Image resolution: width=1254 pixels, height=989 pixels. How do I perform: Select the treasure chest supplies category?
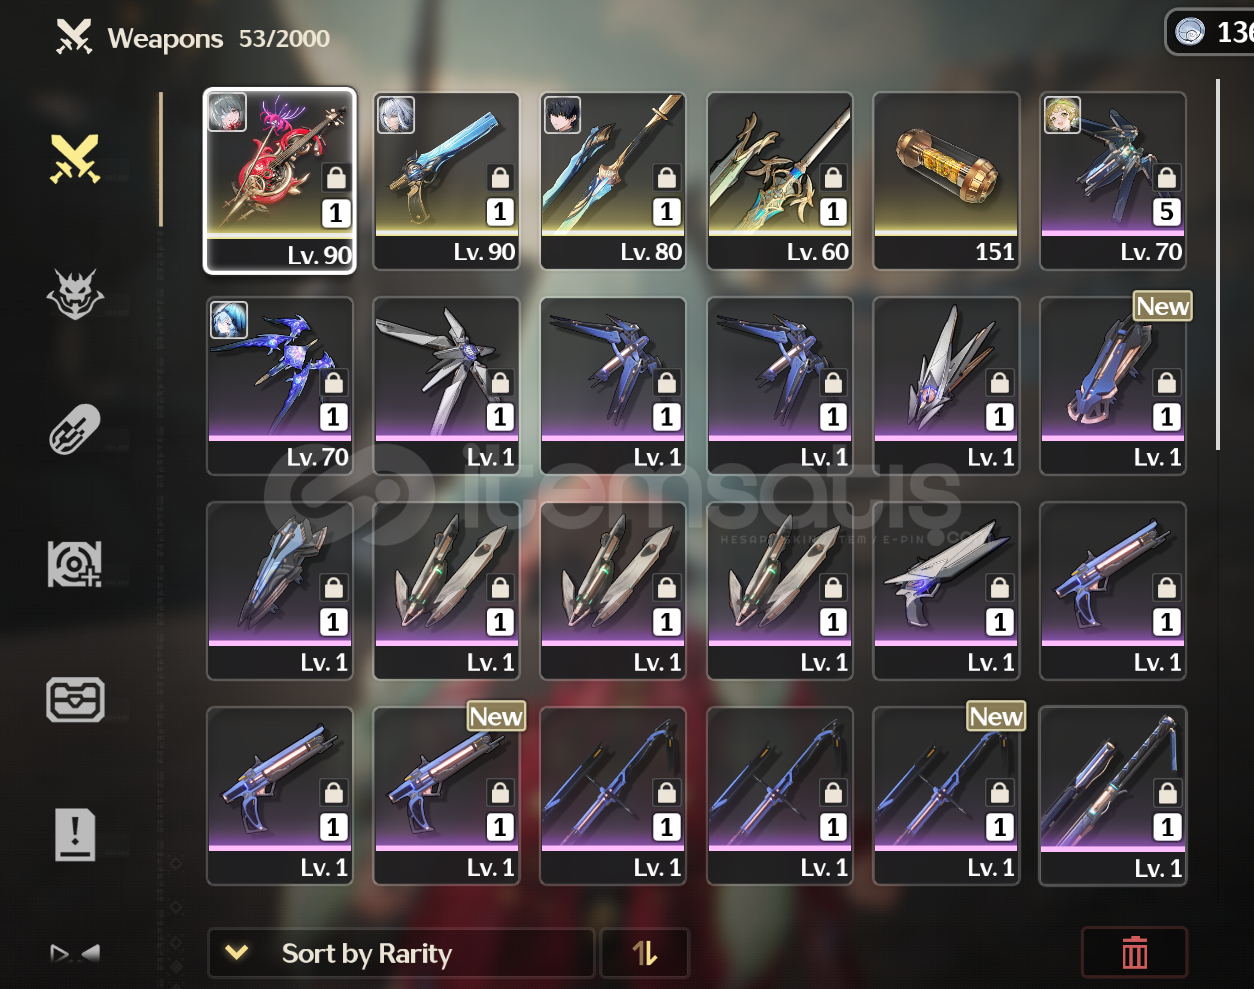point(75,699)
